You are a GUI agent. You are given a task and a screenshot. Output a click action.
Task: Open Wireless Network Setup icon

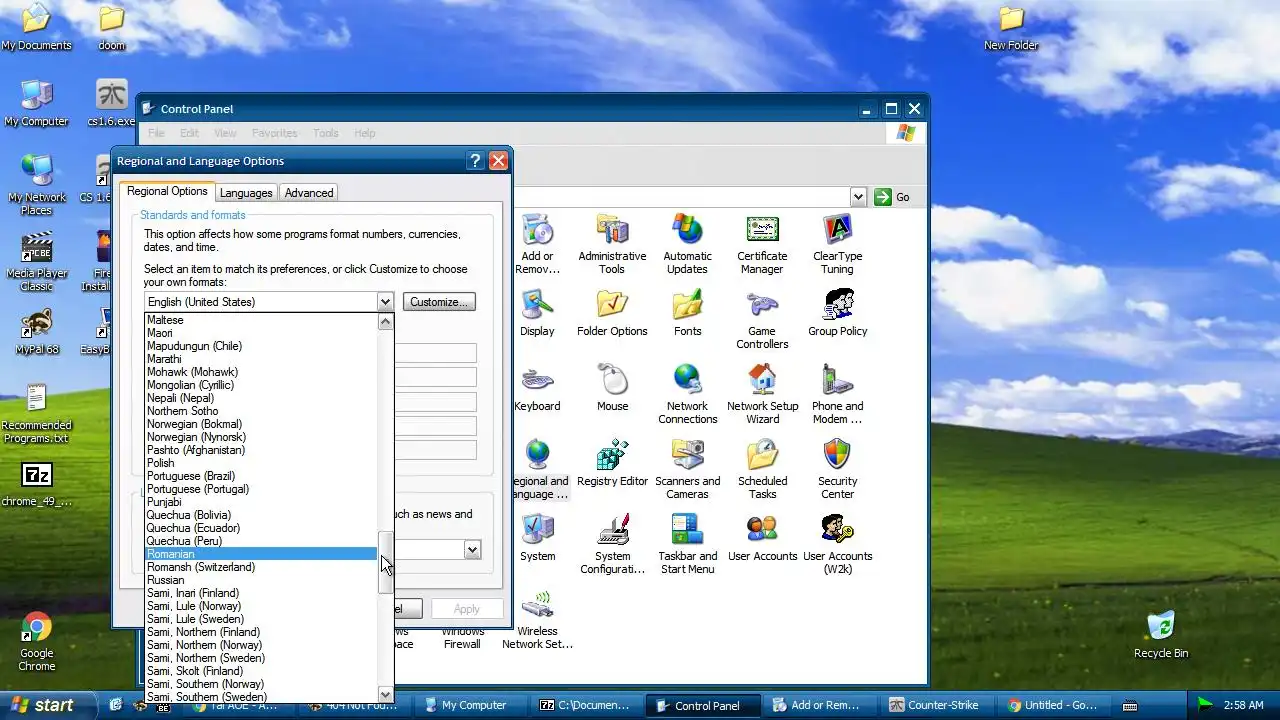pyautogui.click(x=537, y=620)
